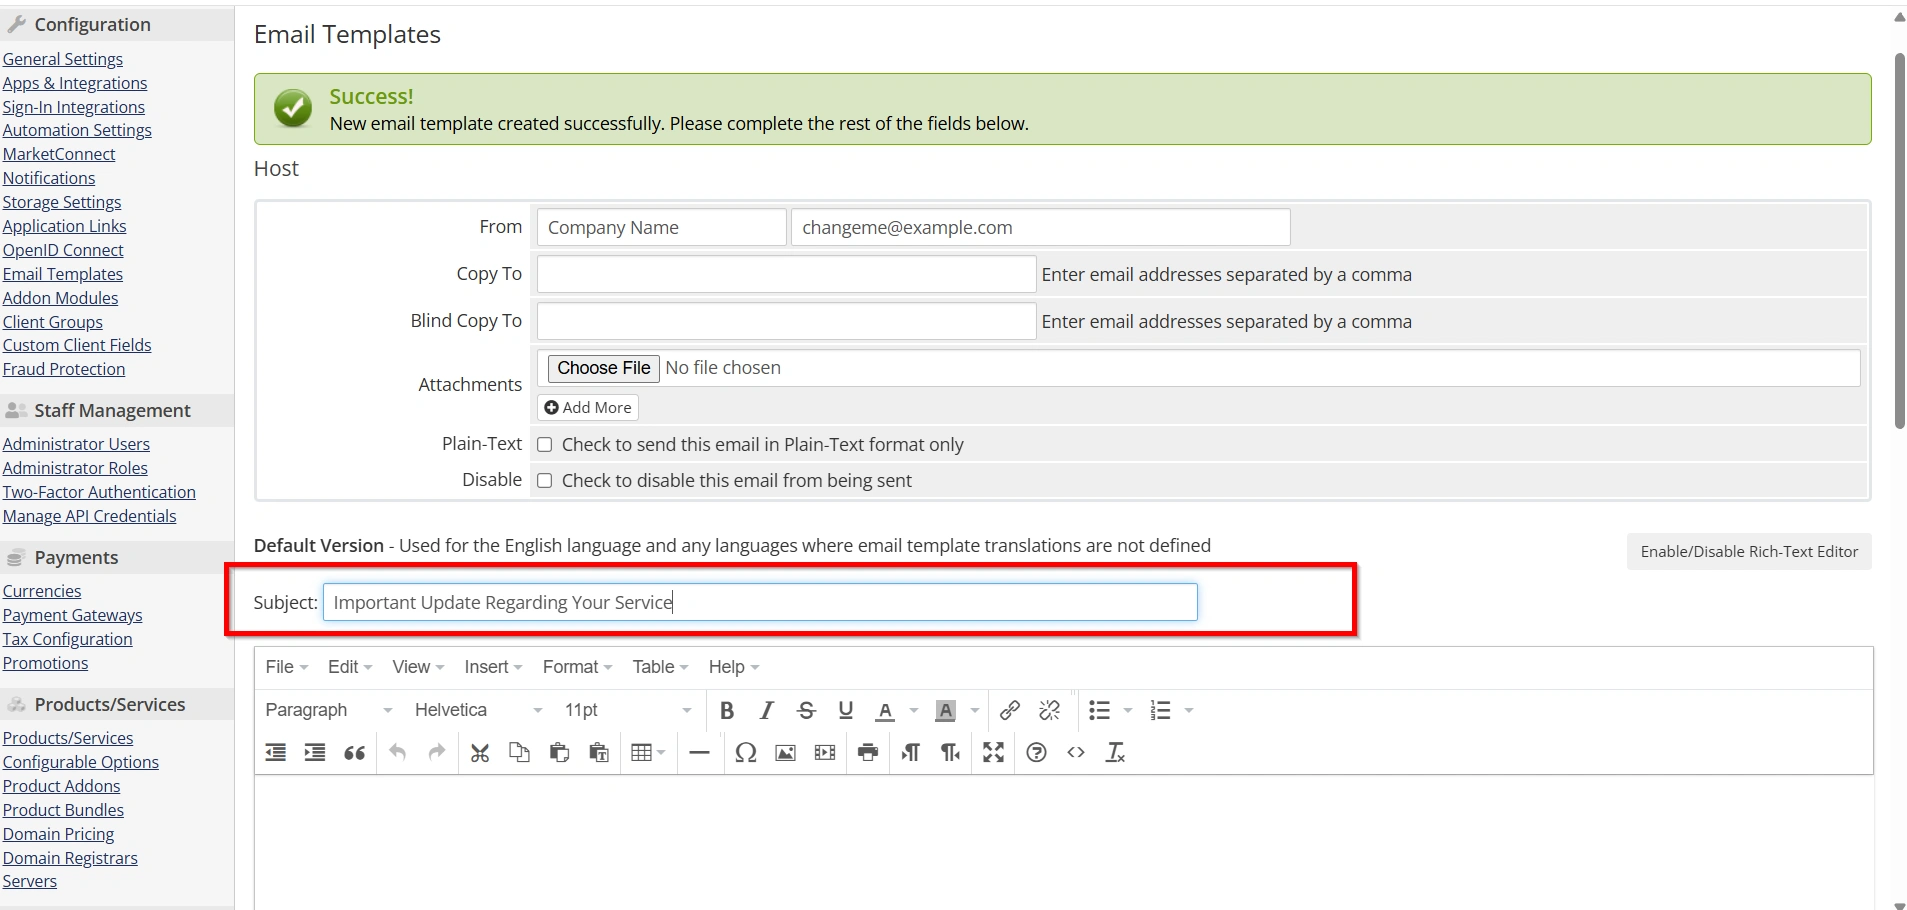This screenshot has width=1907, height=910.
Task: Click the Subject input field
Action: click(x=760, y=602)
